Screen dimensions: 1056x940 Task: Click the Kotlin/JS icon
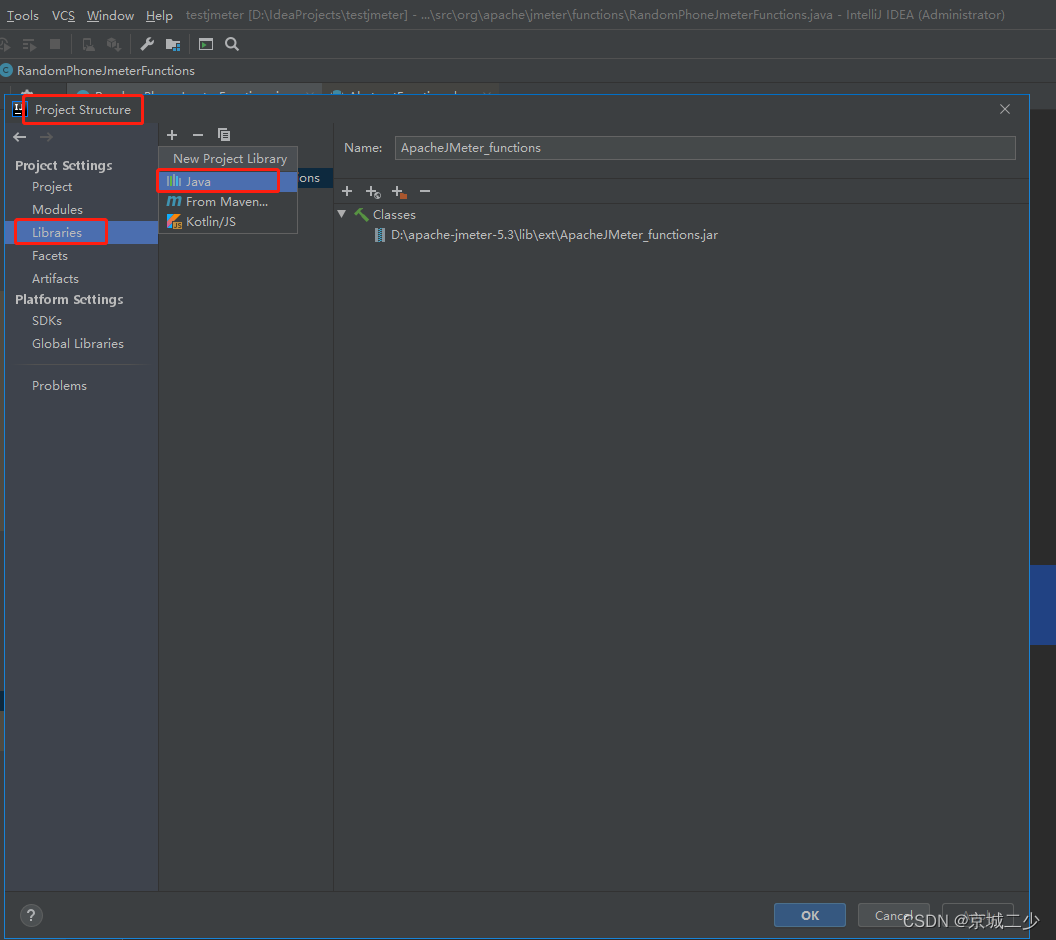click(174, 222)
